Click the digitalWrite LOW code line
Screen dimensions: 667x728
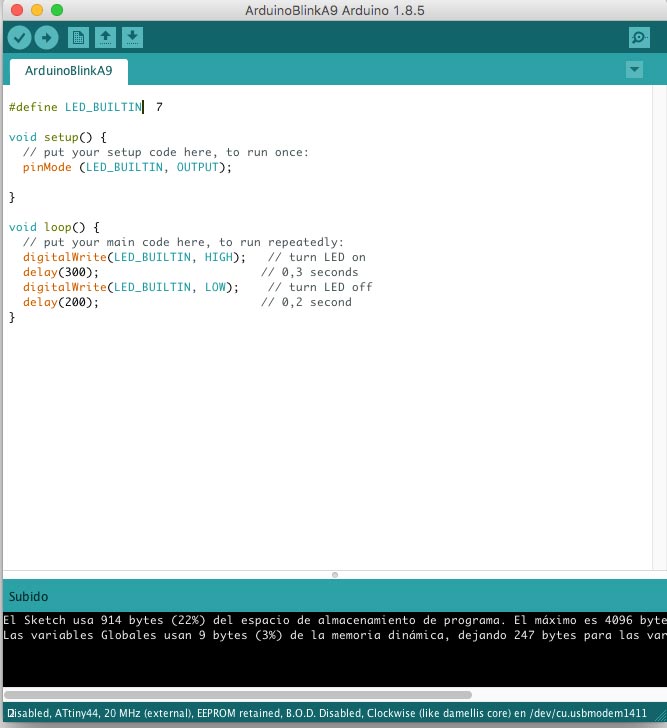pyautogui.click(x=131, y=287)
